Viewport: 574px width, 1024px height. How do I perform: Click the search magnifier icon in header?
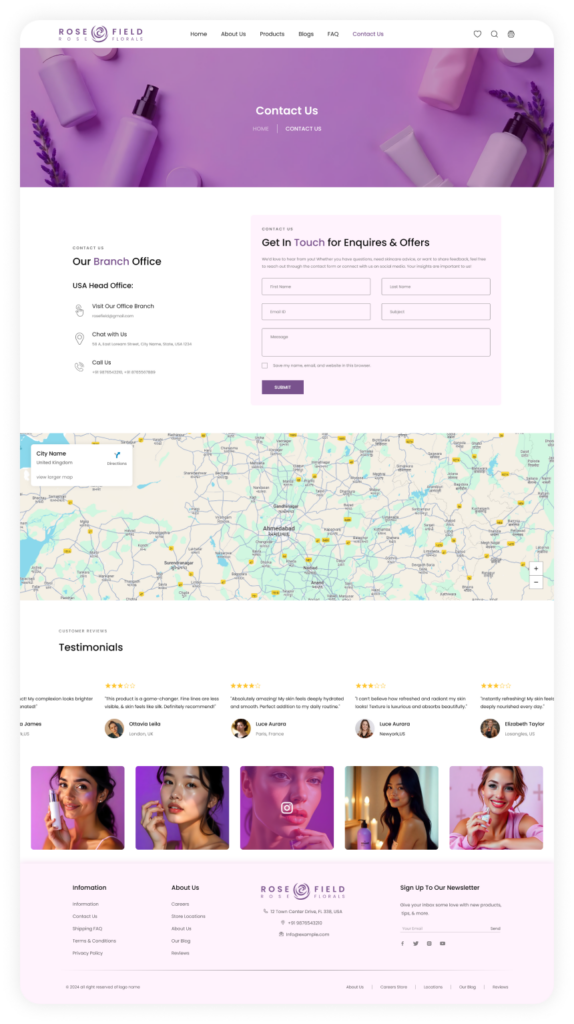pyautogui.click(x=494, y=34)
